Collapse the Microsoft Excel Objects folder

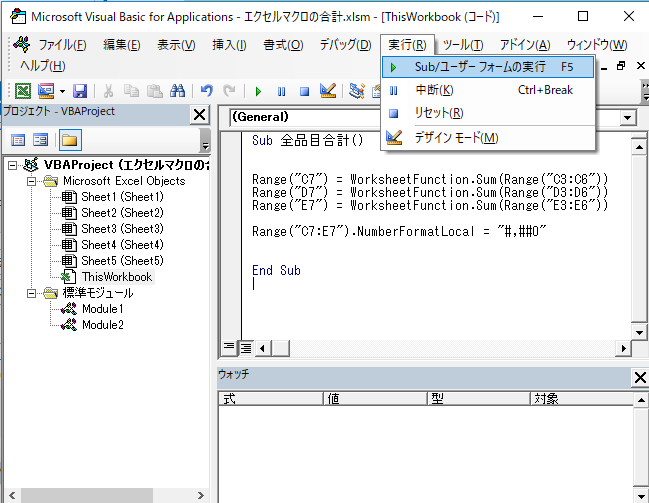tap(31, 181)
